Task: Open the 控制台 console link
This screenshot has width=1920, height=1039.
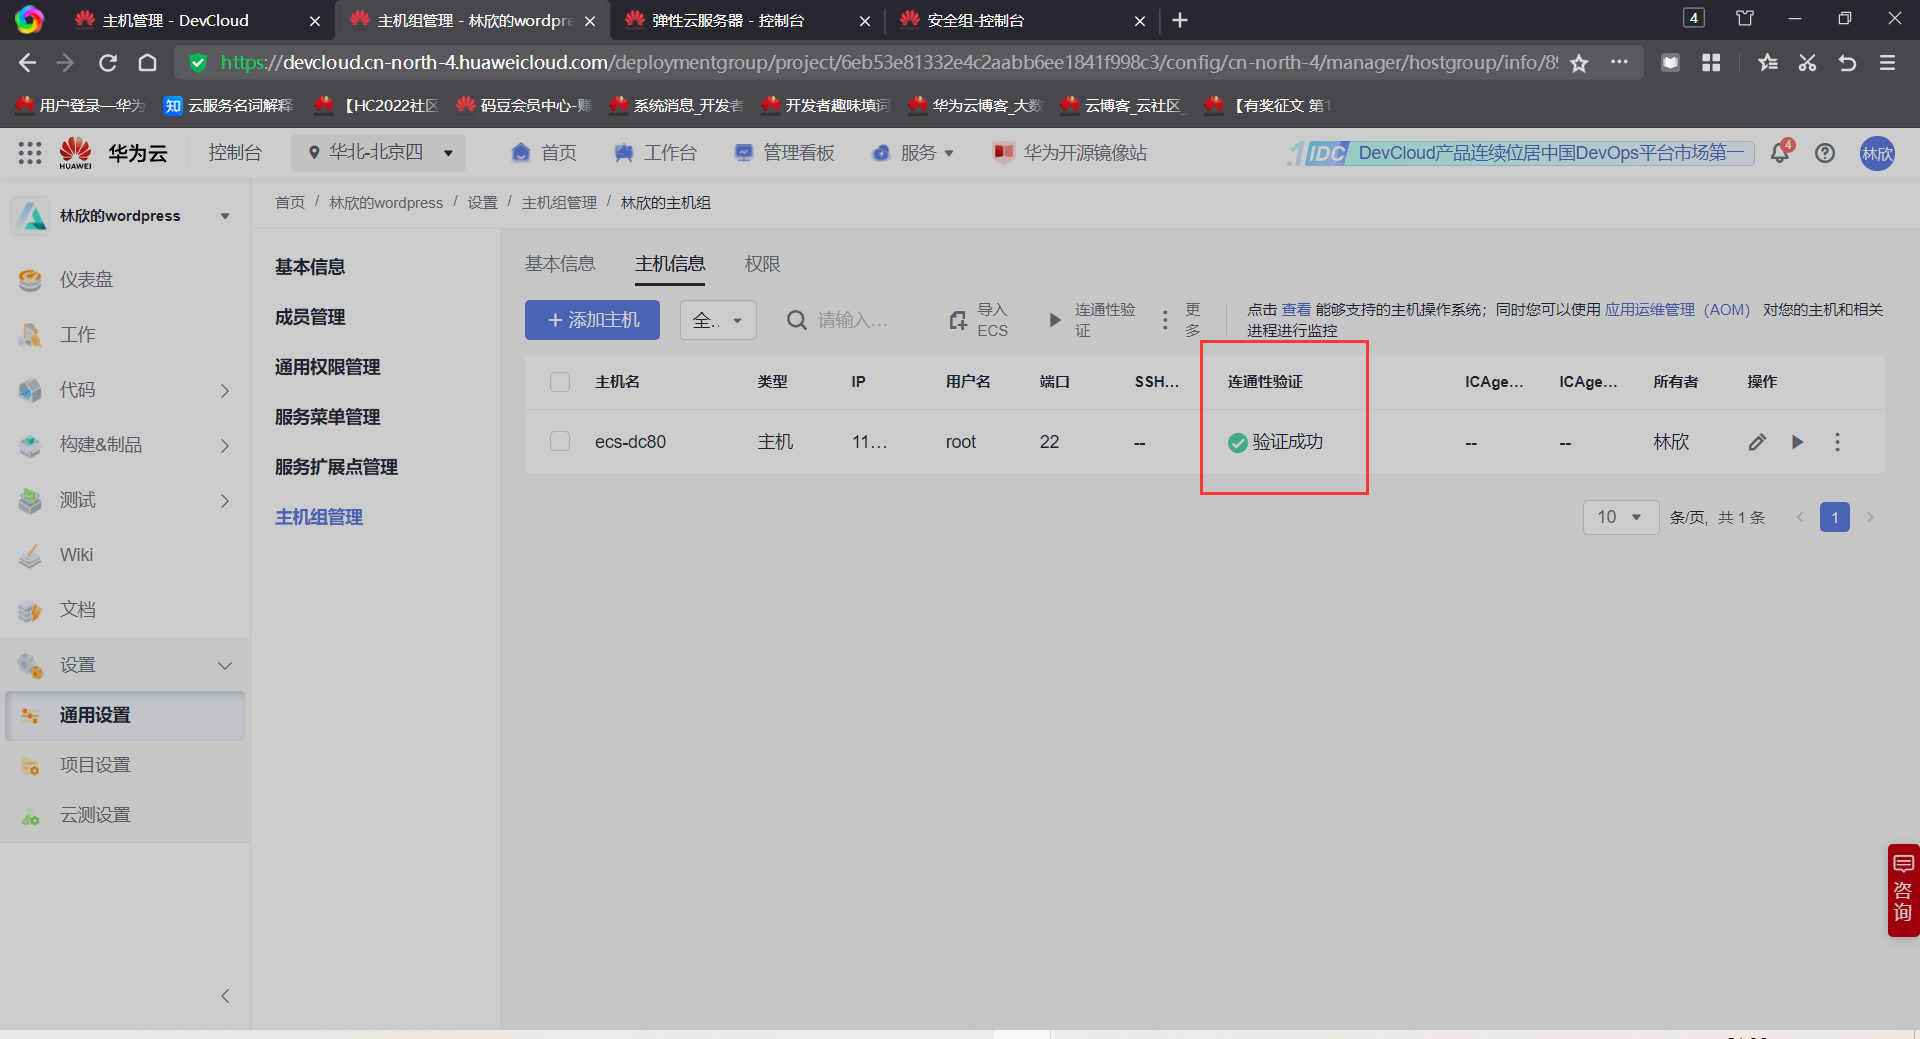Action: [x=235, y=153]
